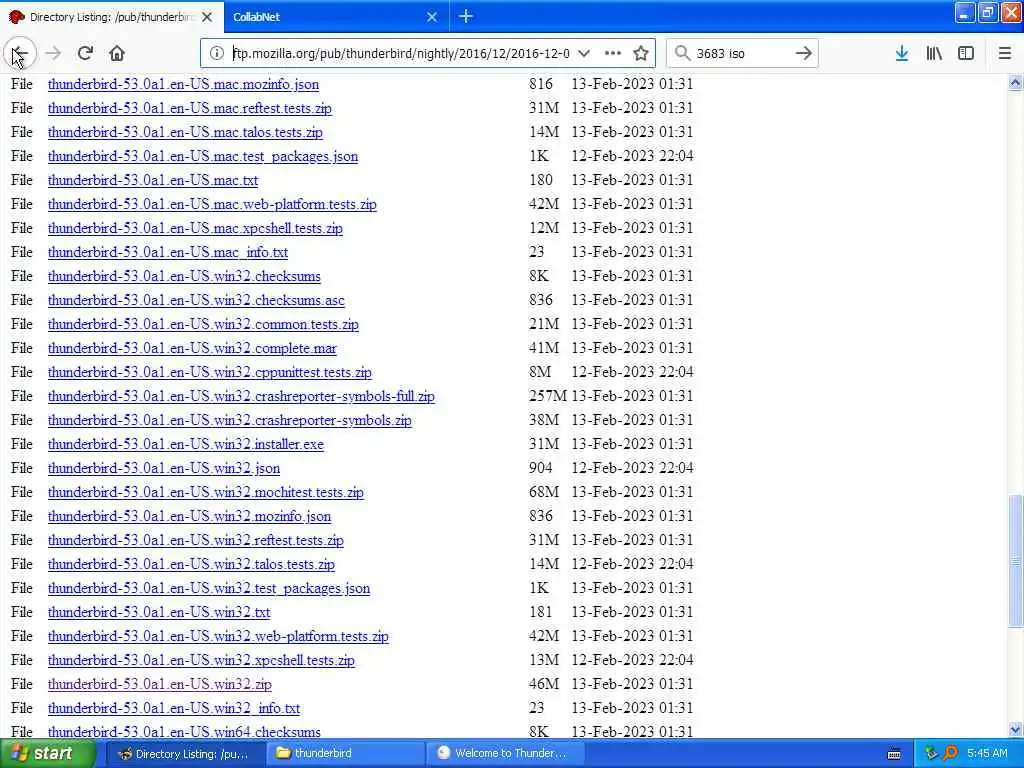Open the Downloads panel arrow icon

[902, 53]
